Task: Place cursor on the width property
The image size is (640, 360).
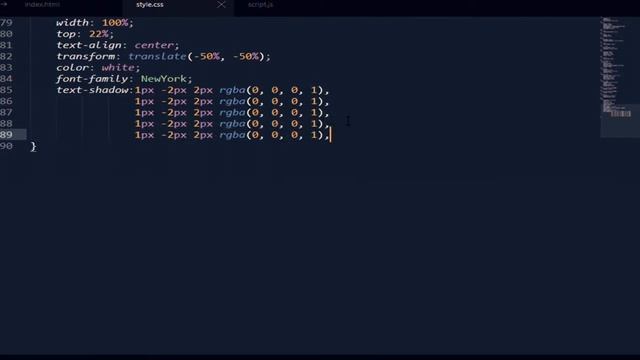Action: 72,22
